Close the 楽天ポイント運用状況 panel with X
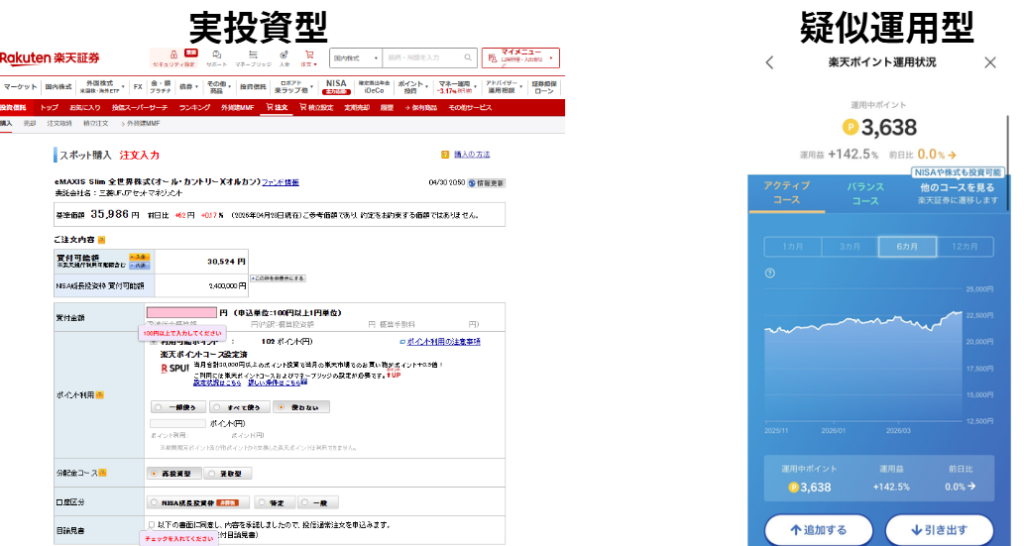Screen dimensions: 1024x546 [x=990, y=63]
